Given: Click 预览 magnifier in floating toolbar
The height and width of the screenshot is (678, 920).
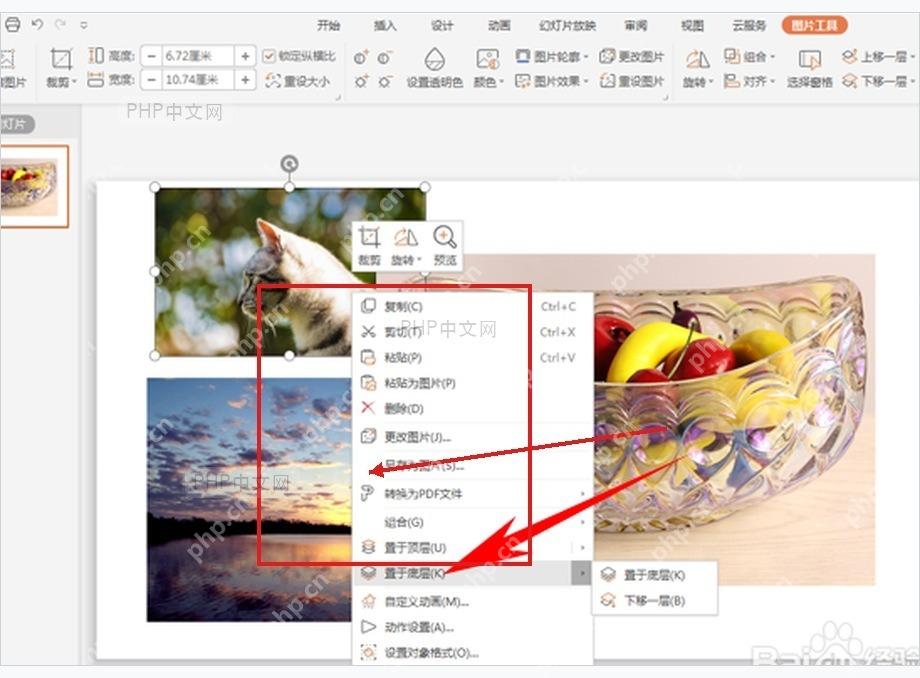Looking at the screenshot, I should 445,245.
